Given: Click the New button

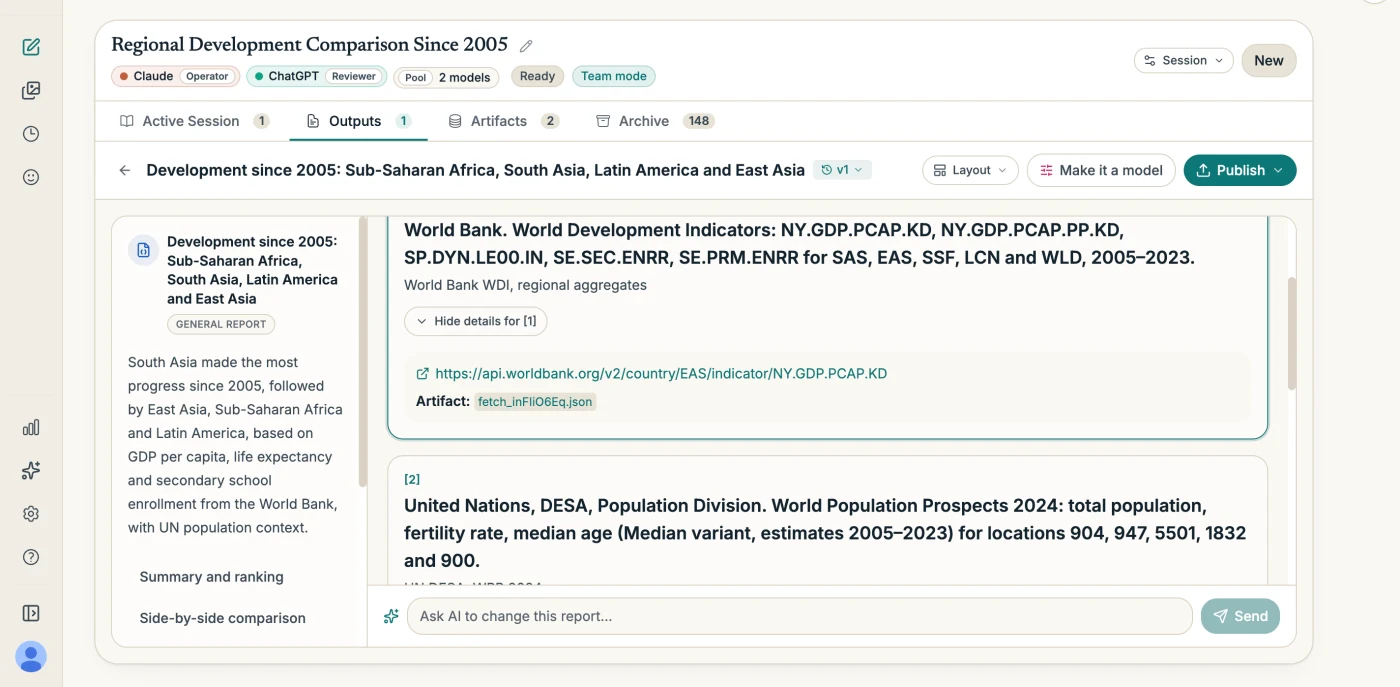Looking at the screenshot, I should [x=1269, y=61].
